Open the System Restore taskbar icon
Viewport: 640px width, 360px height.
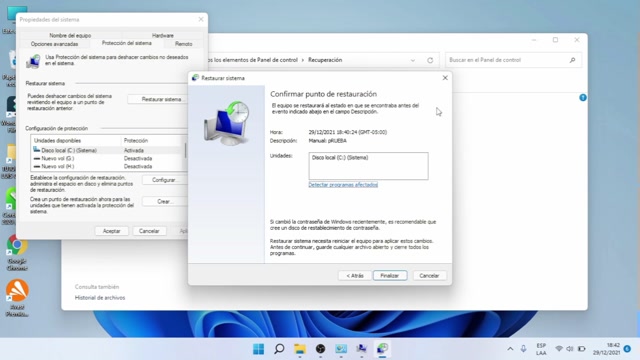[382, 349]
